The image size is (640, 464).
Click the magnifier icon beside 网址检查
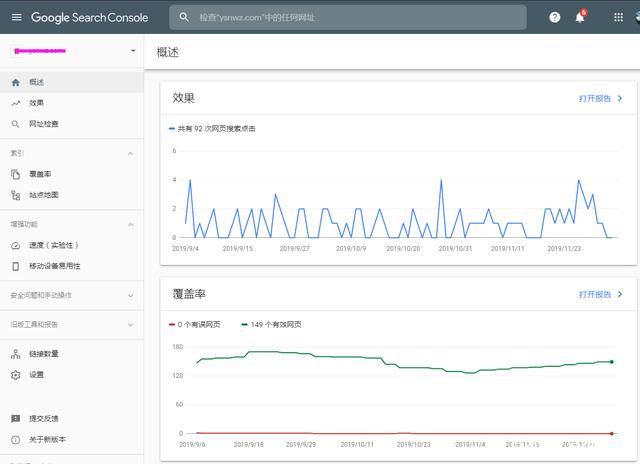pos(16,124)
